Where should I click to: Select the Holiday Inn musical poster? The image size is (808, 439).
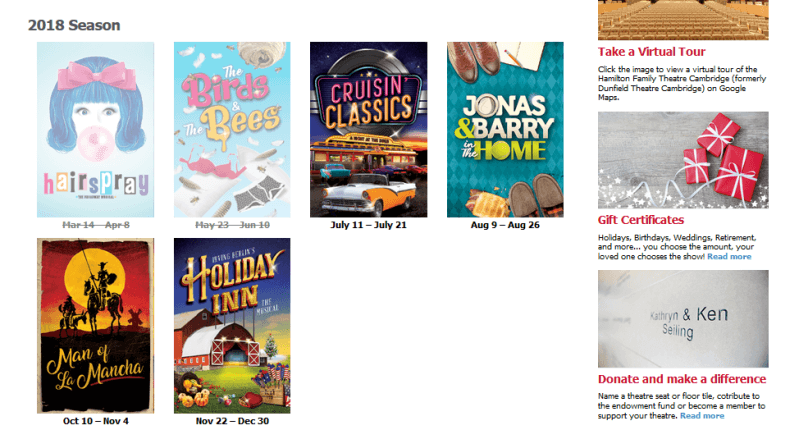pyautogui.click(x=232, y=326)
